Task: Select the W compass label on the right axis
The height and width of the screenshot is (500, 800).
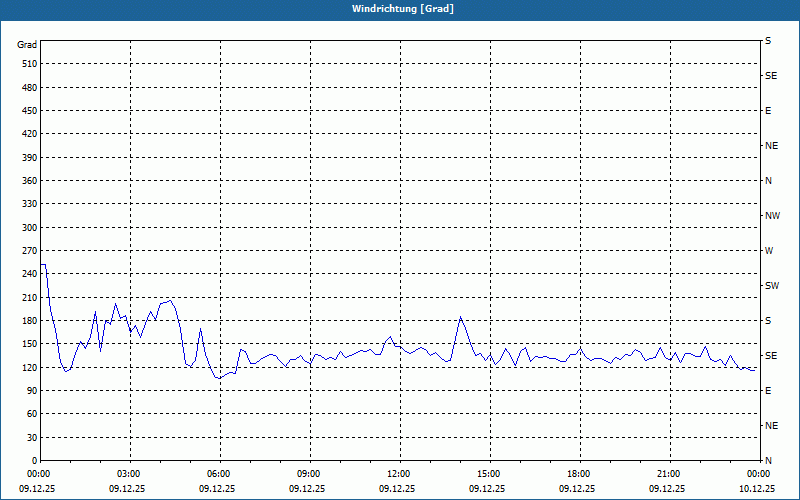Action: tap(769, 251)
